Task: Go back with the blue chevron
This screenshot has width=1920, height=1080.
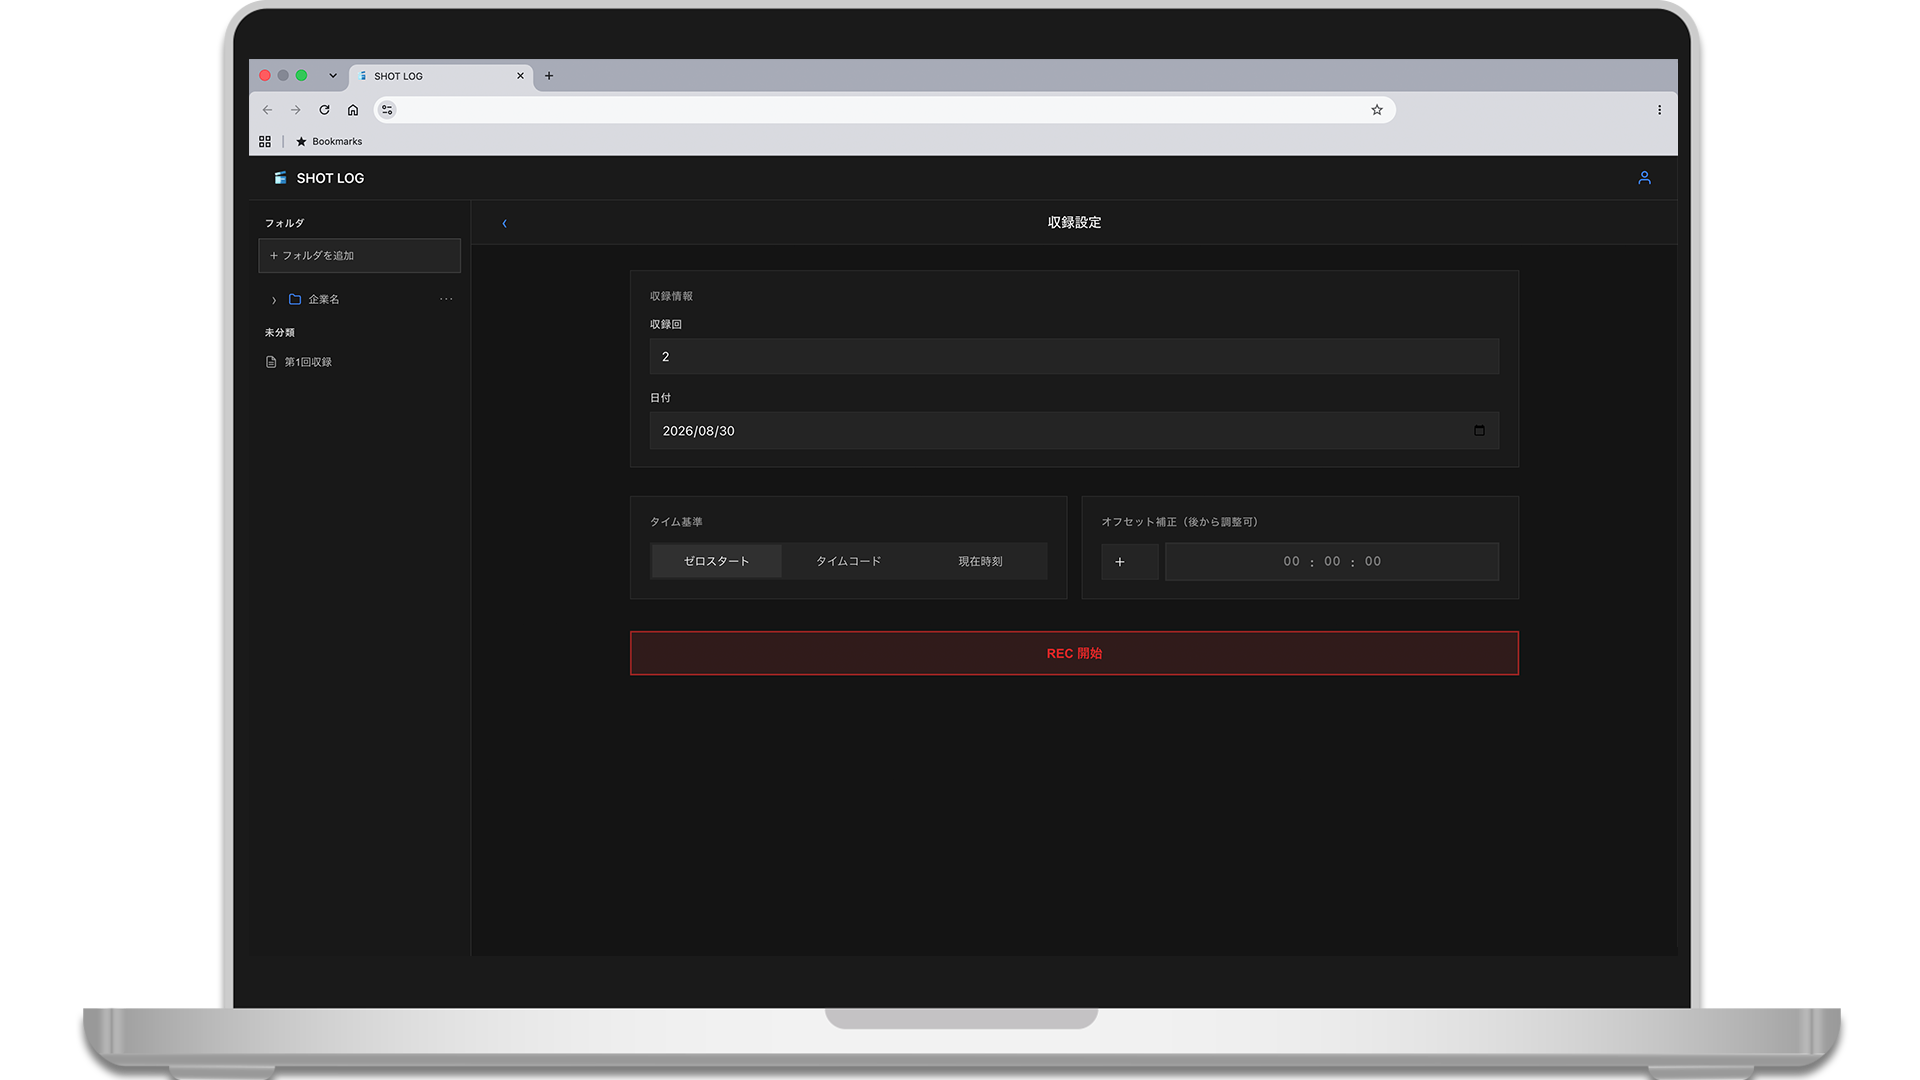Action: click(504, 223)
